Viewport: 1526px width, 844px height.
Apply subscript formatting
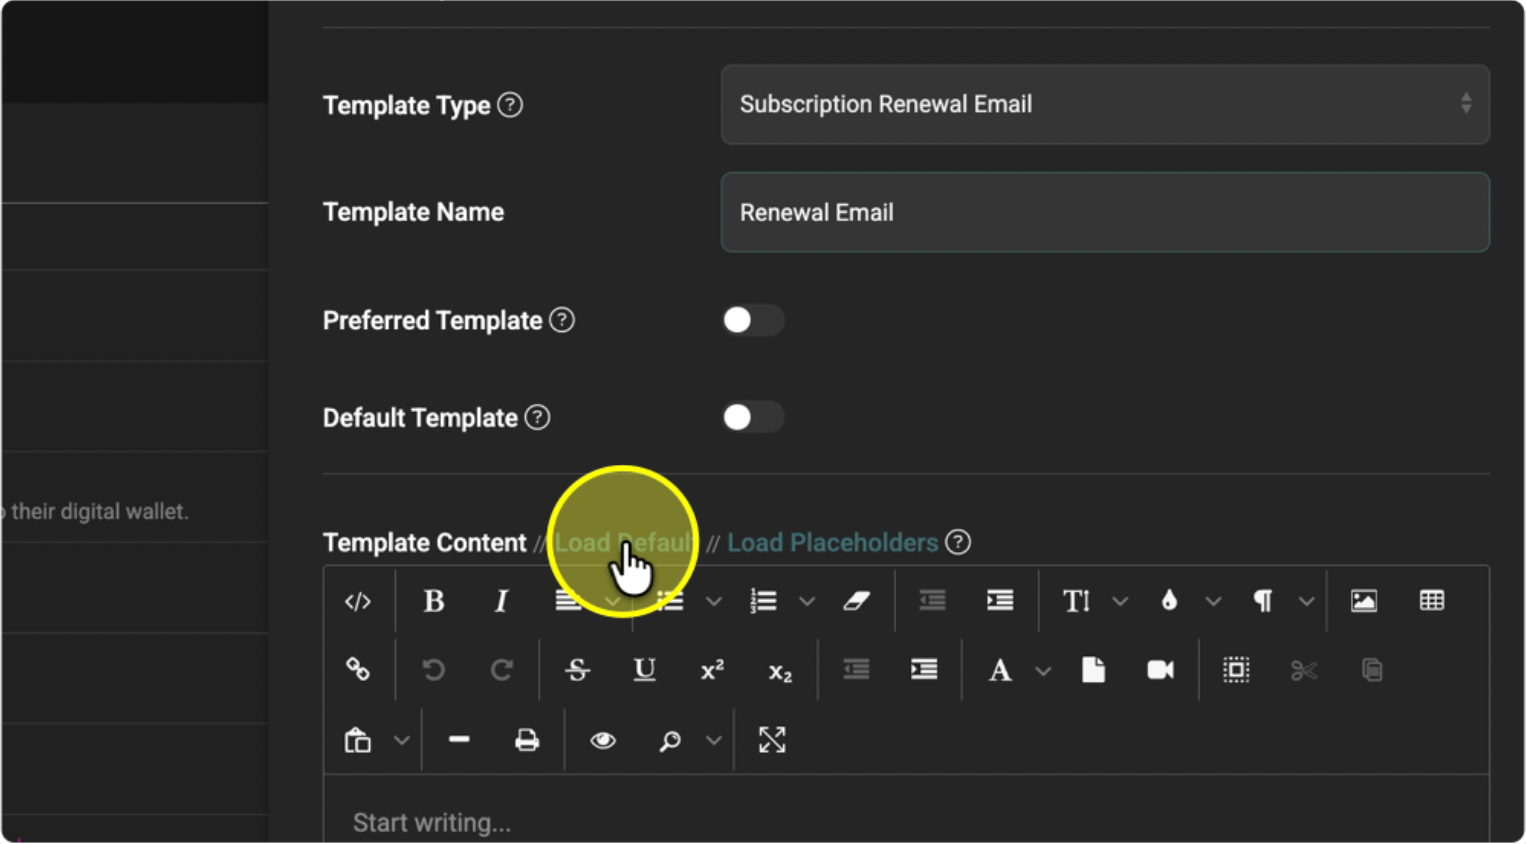(780, 672)
